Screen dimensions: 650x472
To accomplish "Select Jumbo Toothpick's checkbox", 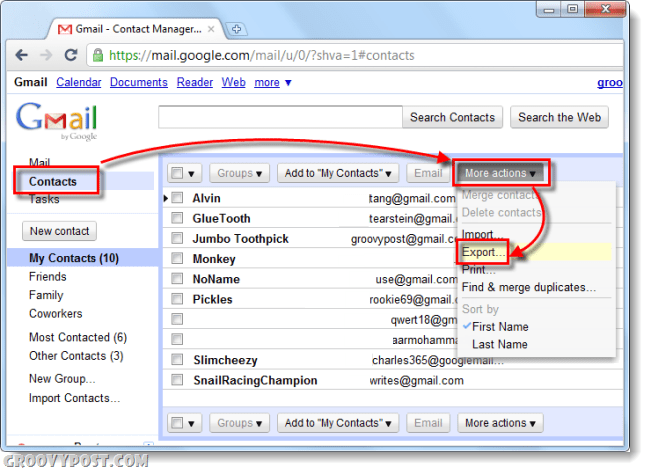I will (177, 238).
